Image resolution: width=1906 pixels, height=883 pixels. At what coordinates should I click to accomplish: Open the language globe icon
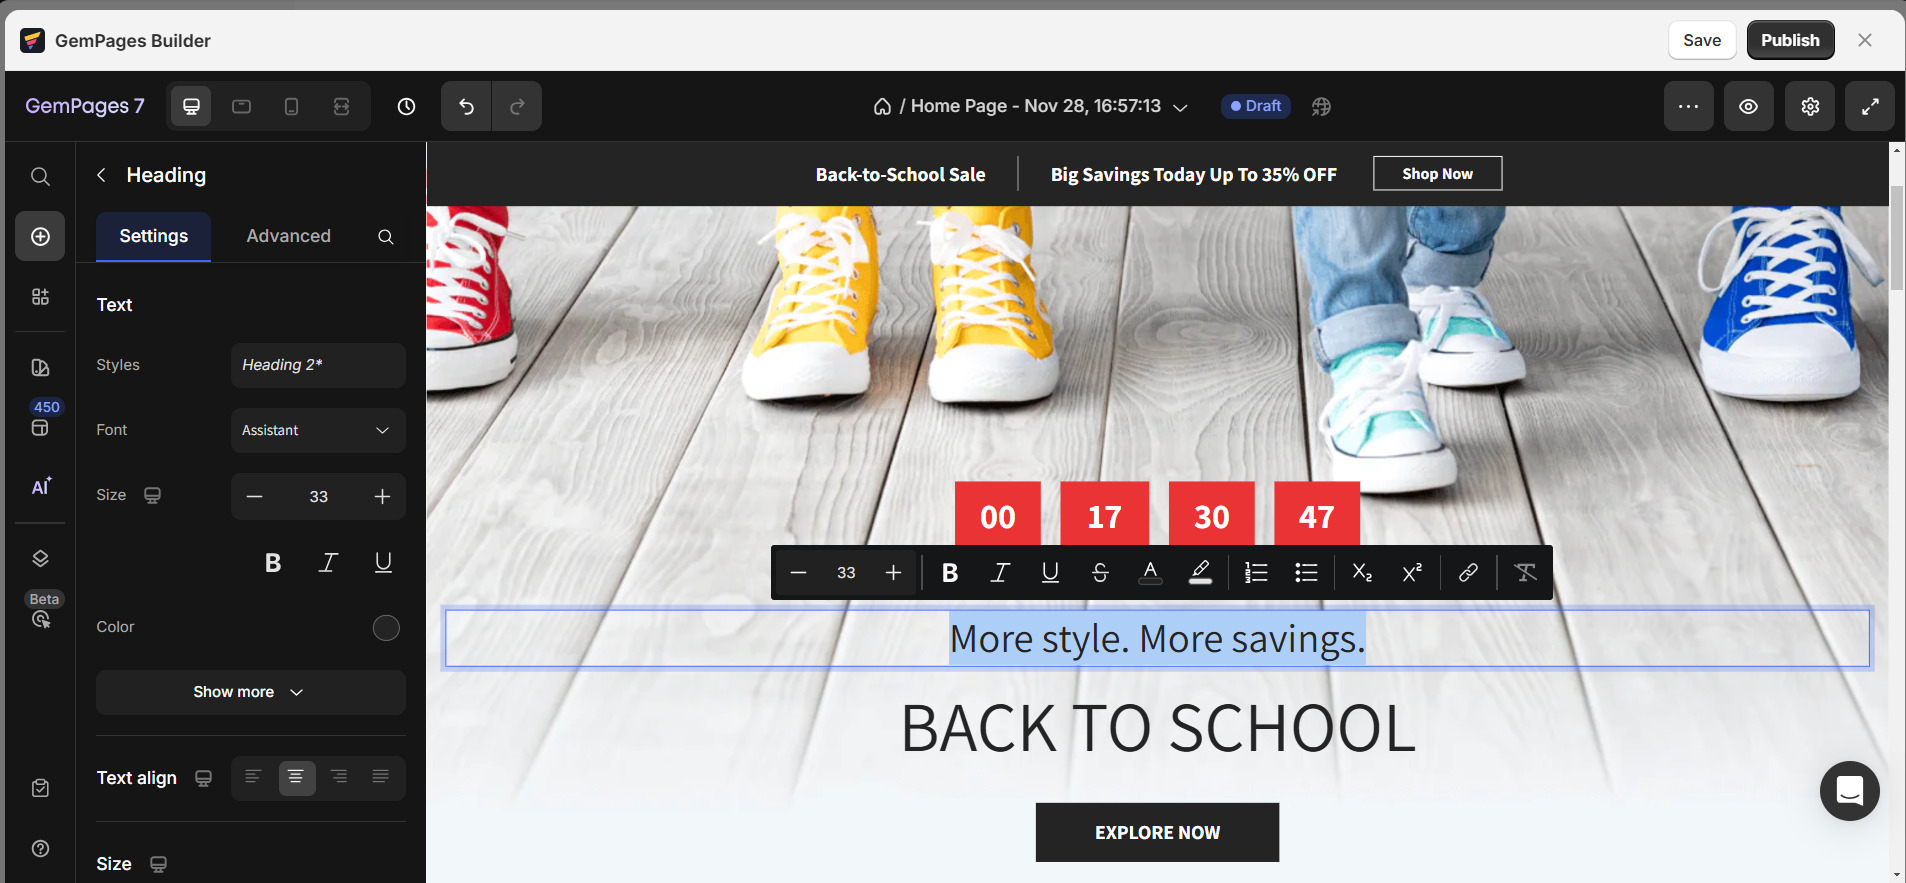1321,106
